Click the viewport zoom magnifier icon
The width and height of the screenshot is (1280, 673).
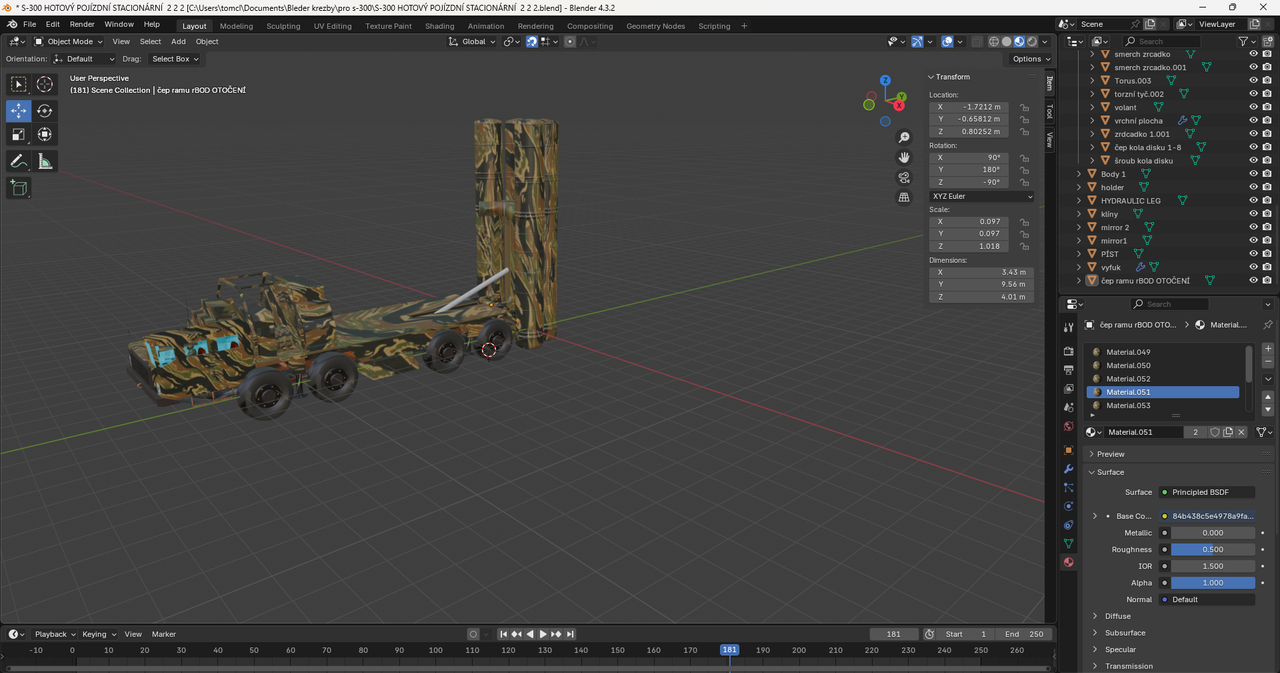click(x=904, y=137)
